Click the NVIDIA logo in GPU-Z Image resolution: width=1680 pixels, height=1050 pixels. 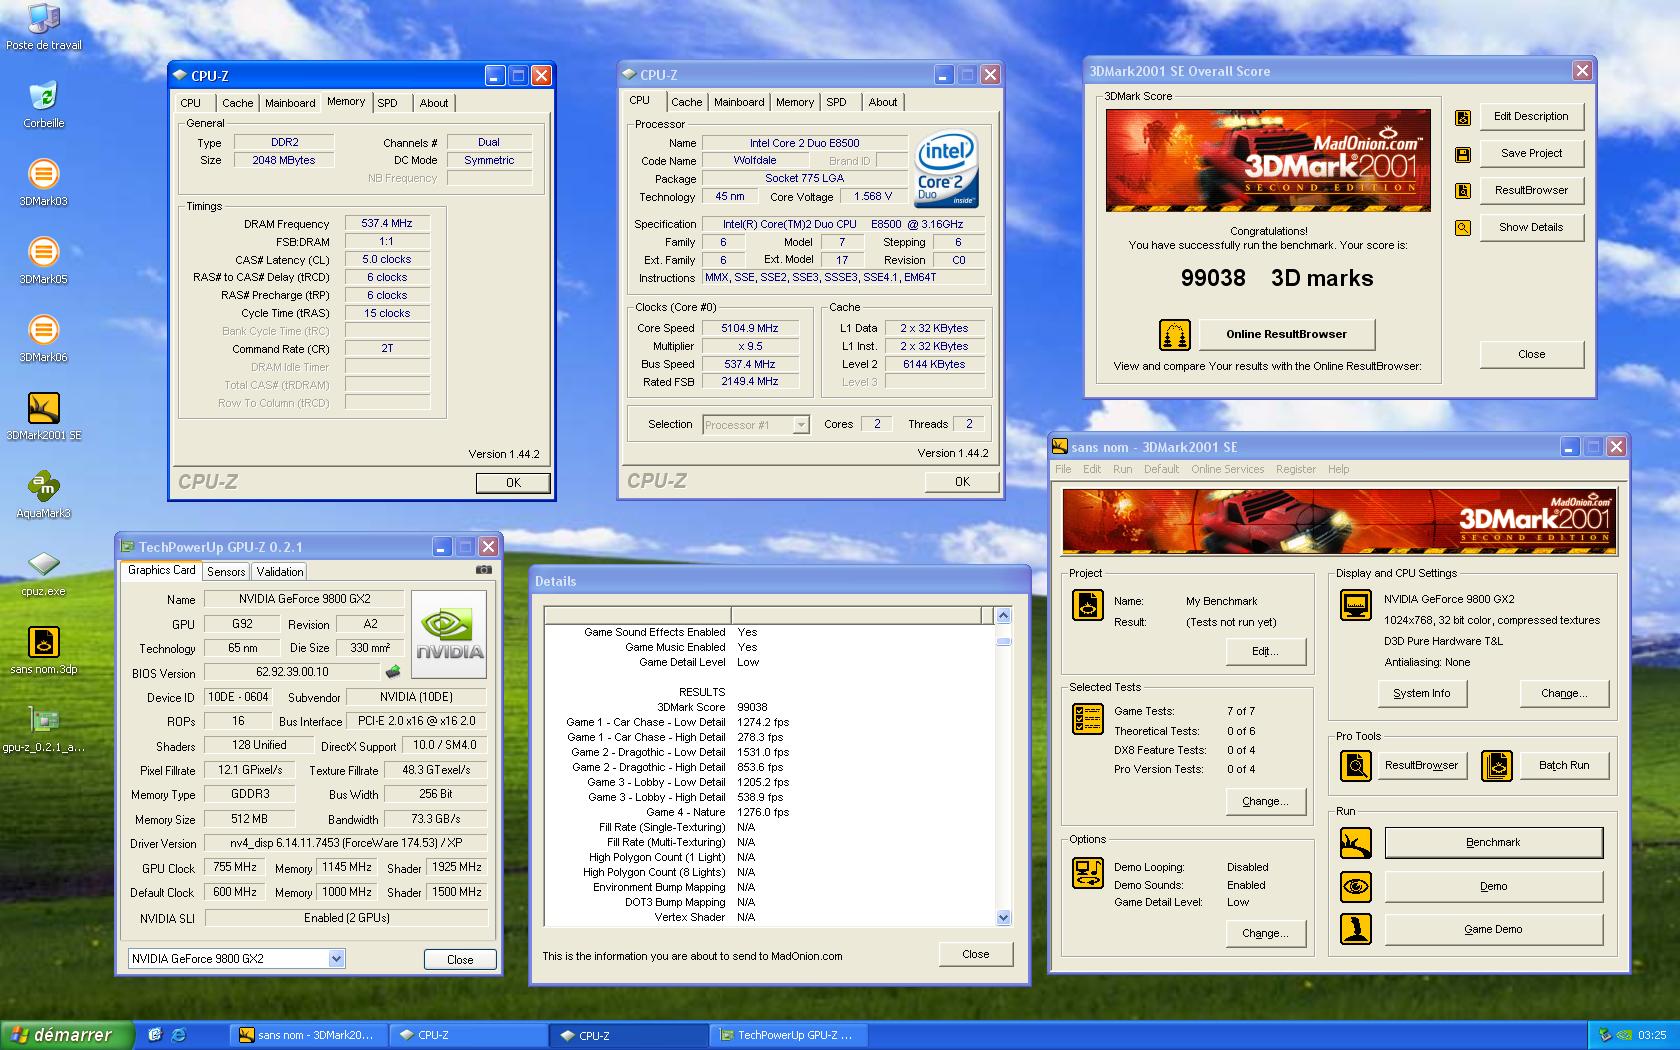[450, 634]
